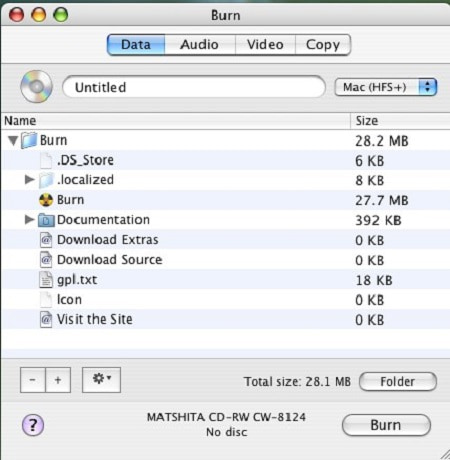Viewport: 450px width, 460px height.
Task: Switch to the Video tab
Action: tap(265, 45)
